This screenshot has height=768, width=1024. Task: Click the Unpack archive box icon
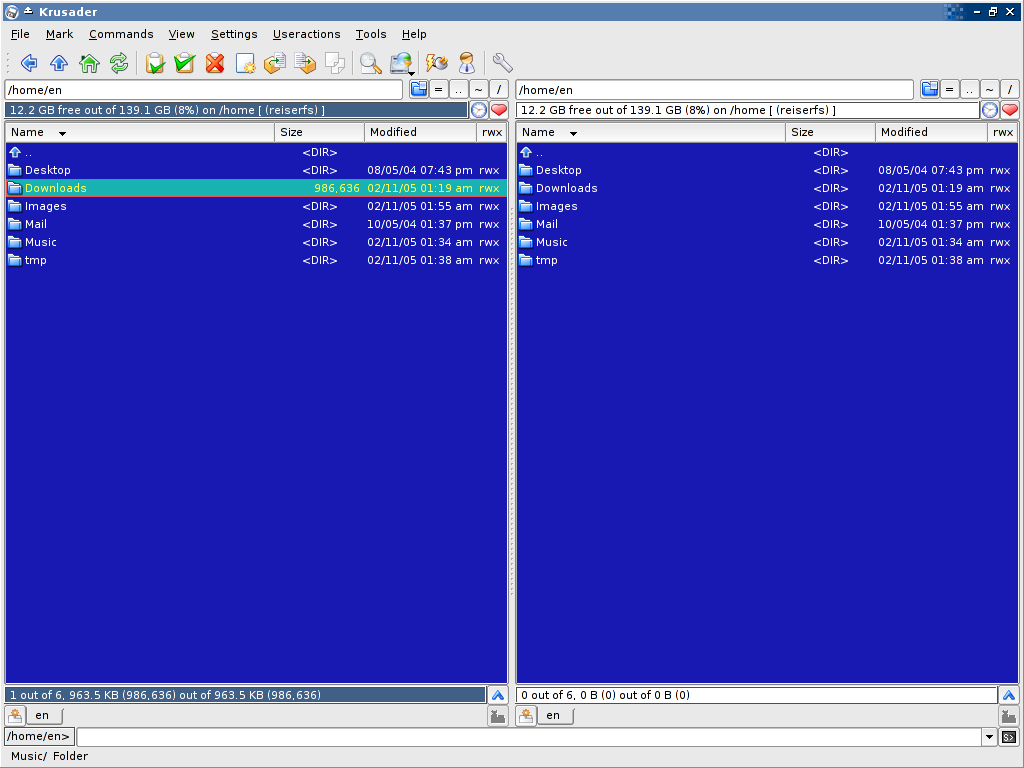coord(275,63)
